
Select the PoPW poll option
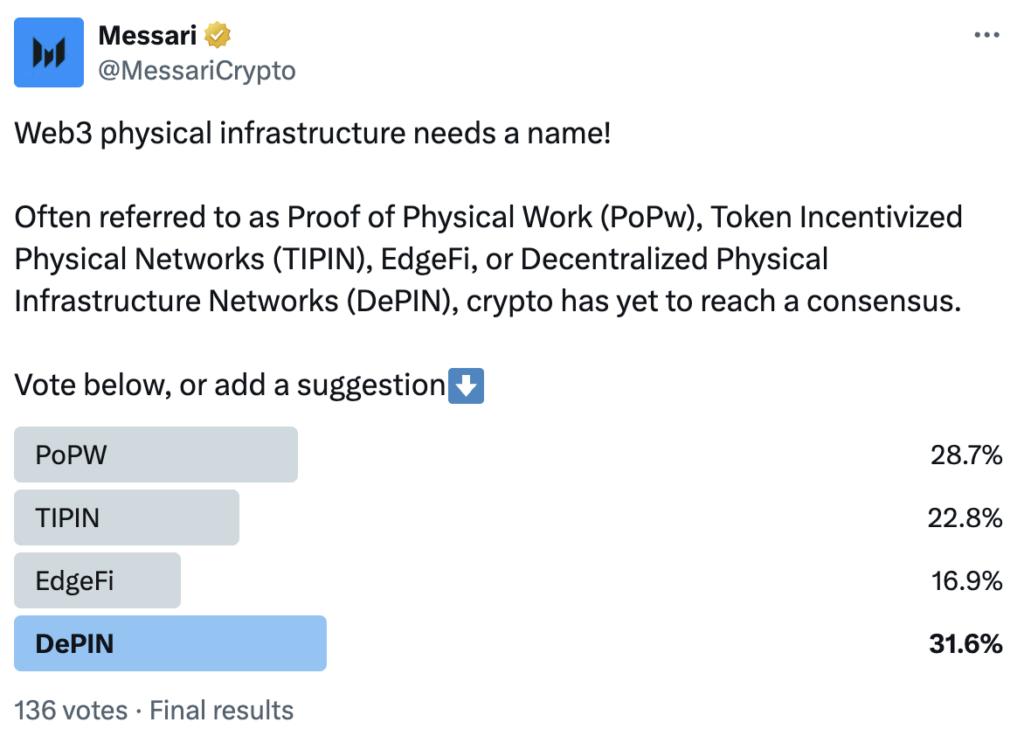[156, 455]
